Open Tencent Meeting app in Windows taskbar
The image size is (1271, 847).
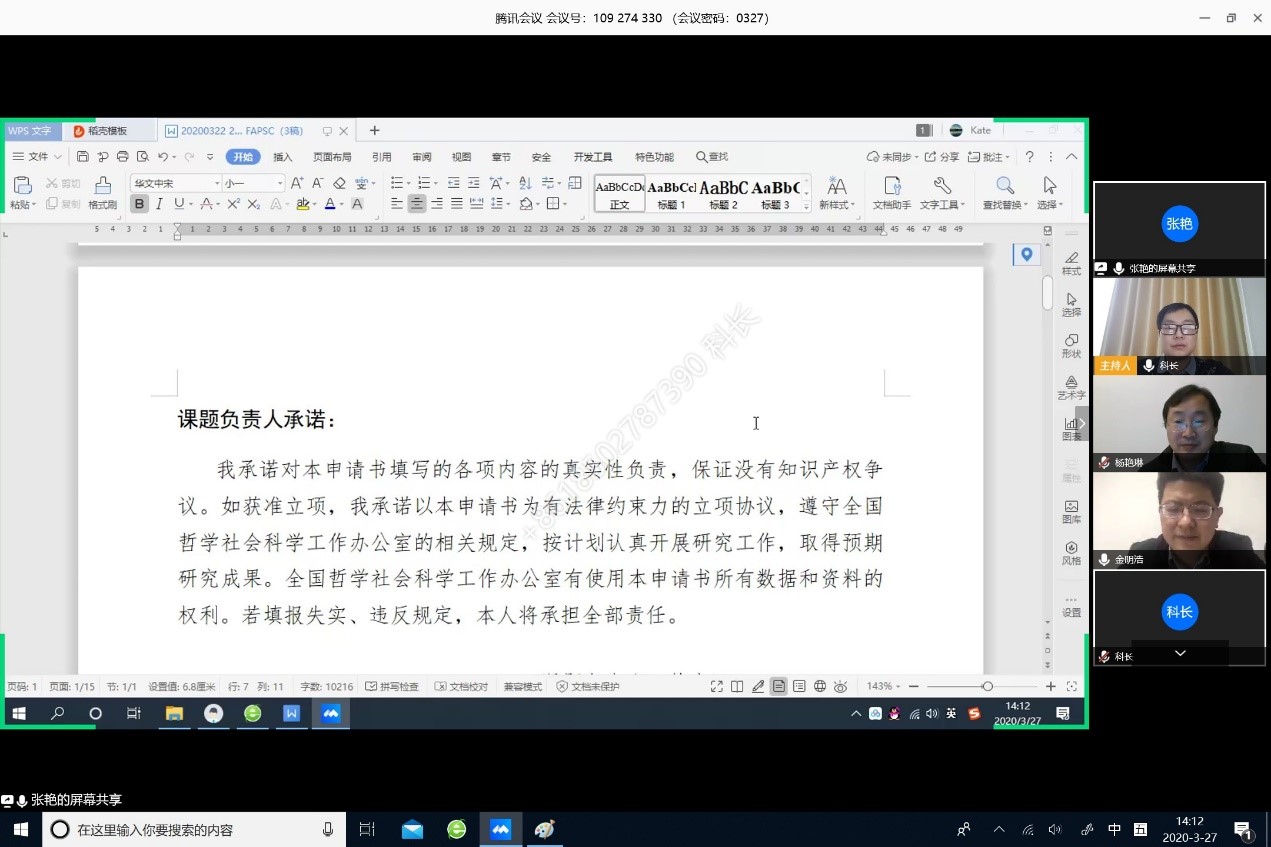pos(500,829)
